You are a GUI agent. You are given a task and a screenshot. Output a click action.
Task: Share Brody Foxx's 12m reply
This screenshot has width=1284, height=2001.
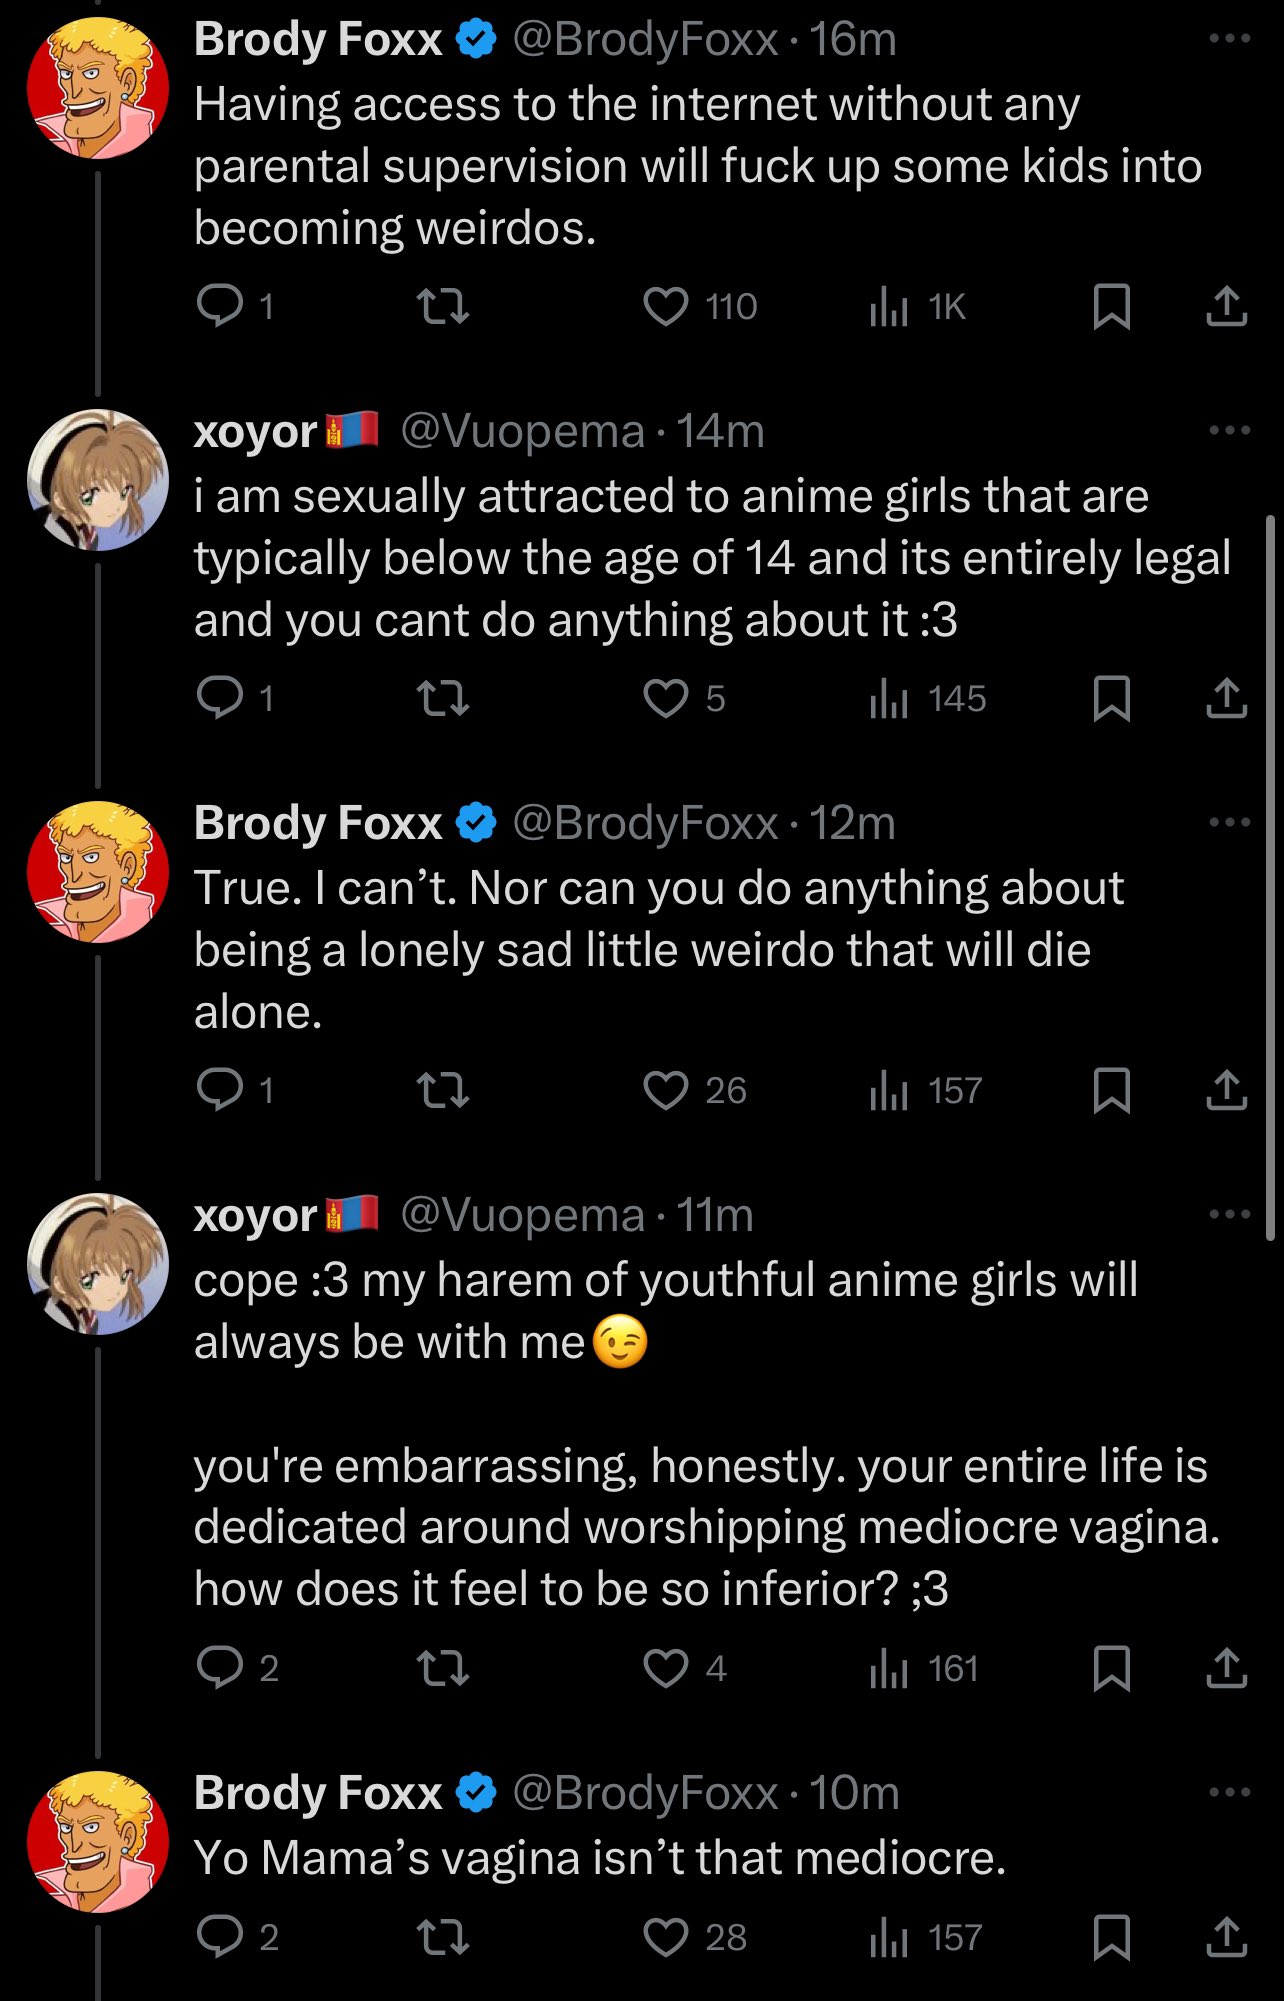pyautogui.click(x=1226, y=1090)
